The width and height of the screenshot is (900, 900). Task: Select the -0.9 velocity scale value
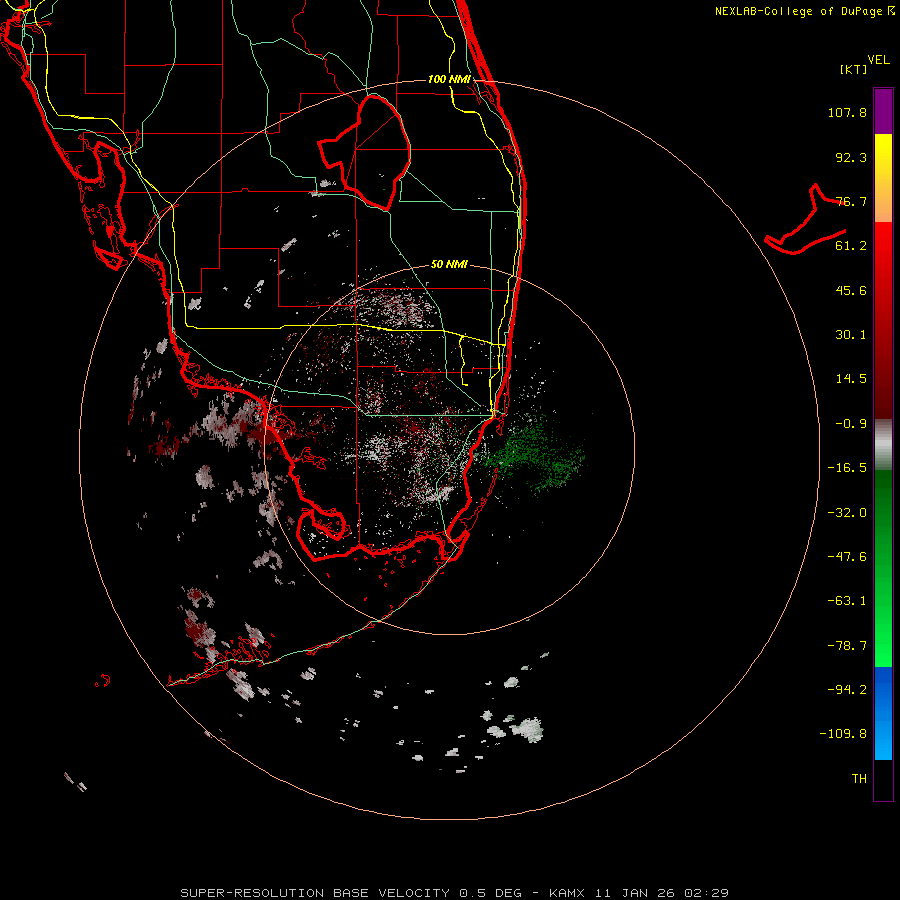click(851, 424)
